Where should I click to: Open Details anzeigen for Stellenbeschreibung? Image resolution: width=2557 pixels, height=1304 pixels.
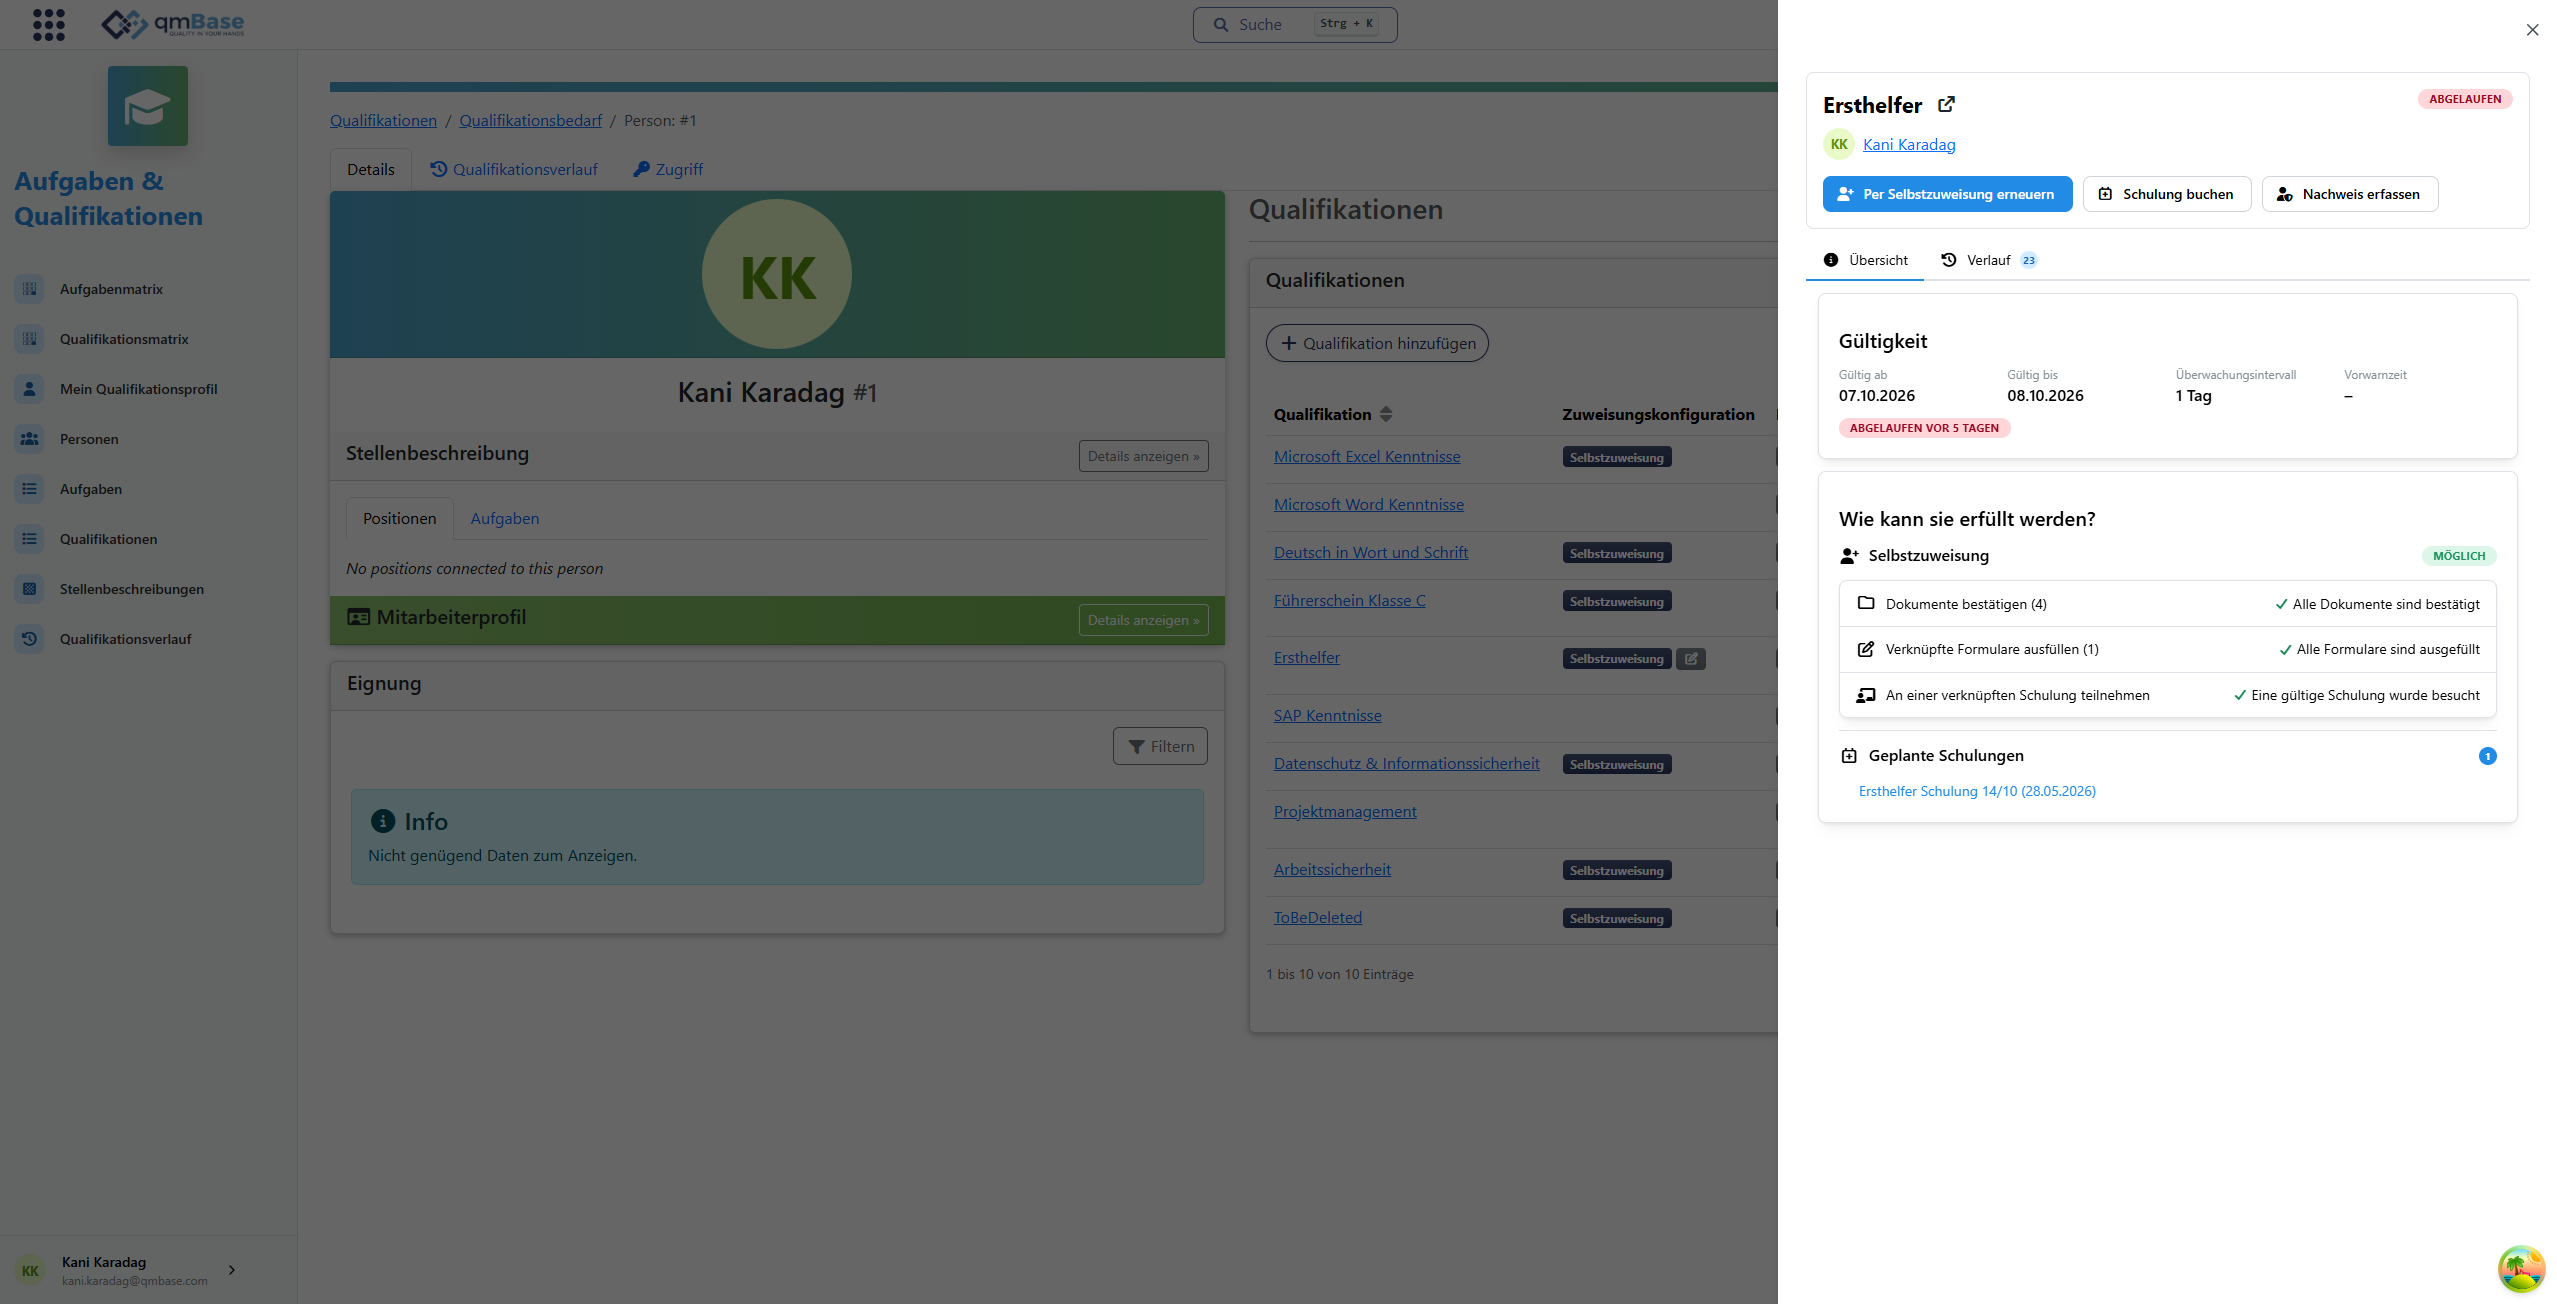point(1143,456)
